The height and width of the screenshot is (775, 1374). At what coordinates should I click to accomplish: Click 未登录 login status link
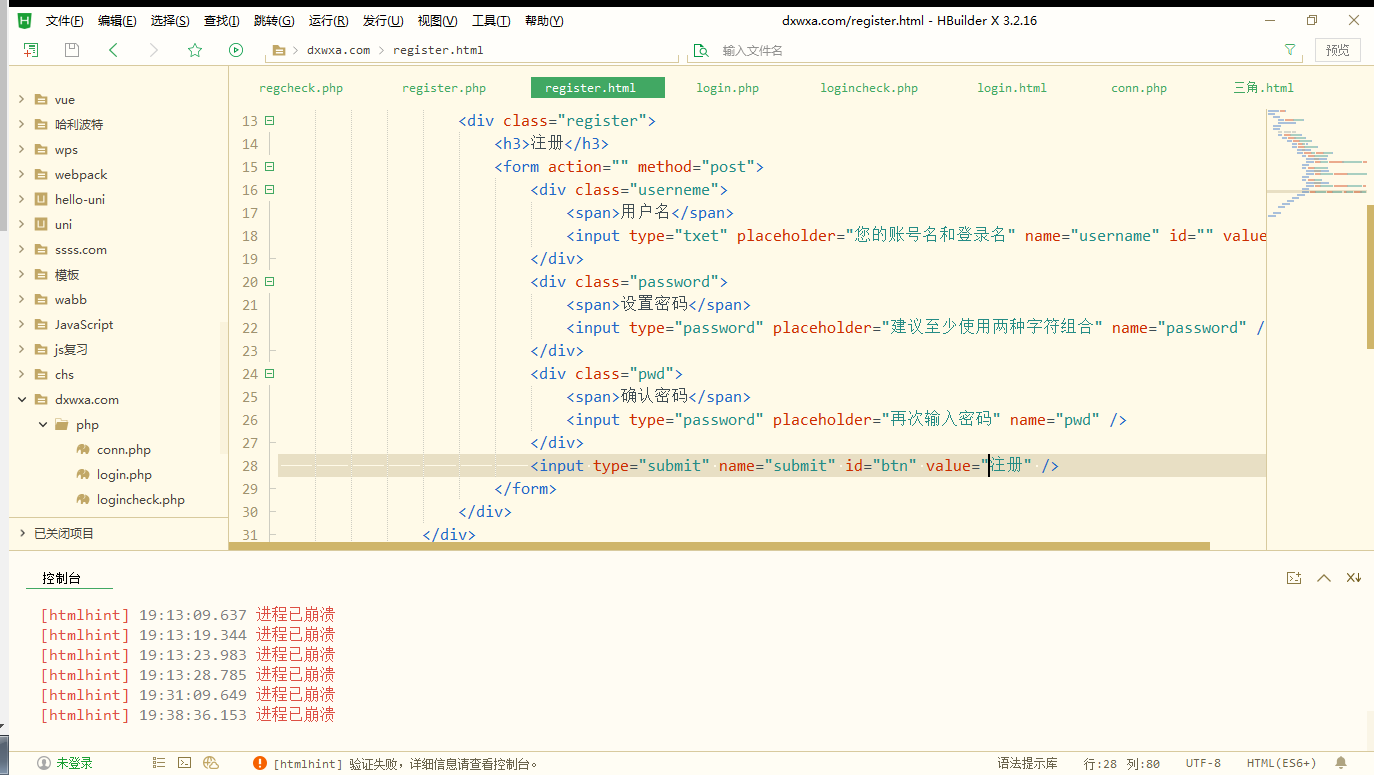(74, 763)
